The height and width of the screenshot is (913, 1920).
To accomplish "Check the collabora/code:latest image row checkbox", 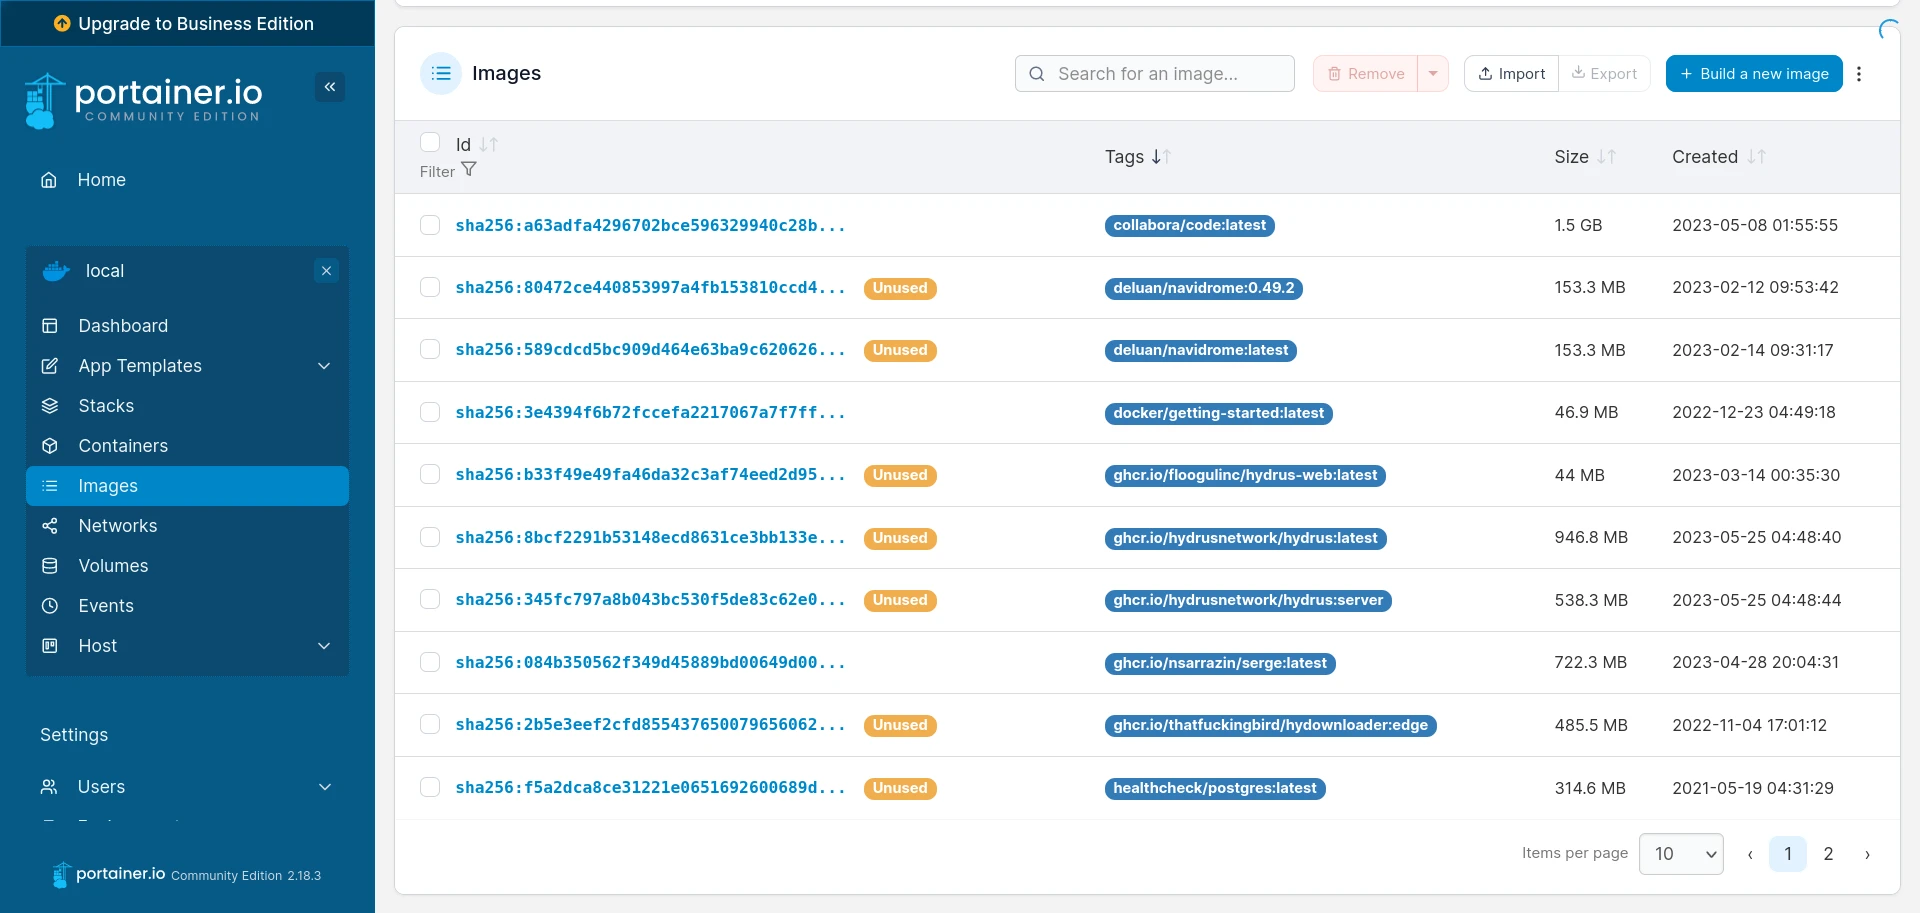I will pyautogui.click(x=430, y=225).
